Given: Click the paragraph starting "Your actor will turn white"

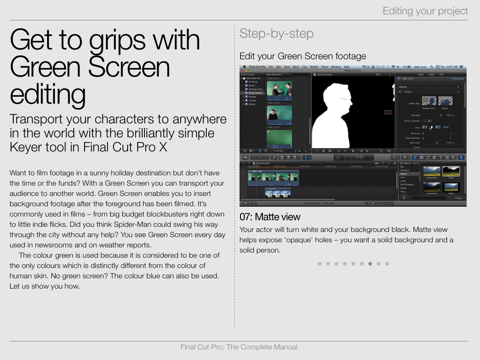Looking at the screenshot, I should (346, 240).
